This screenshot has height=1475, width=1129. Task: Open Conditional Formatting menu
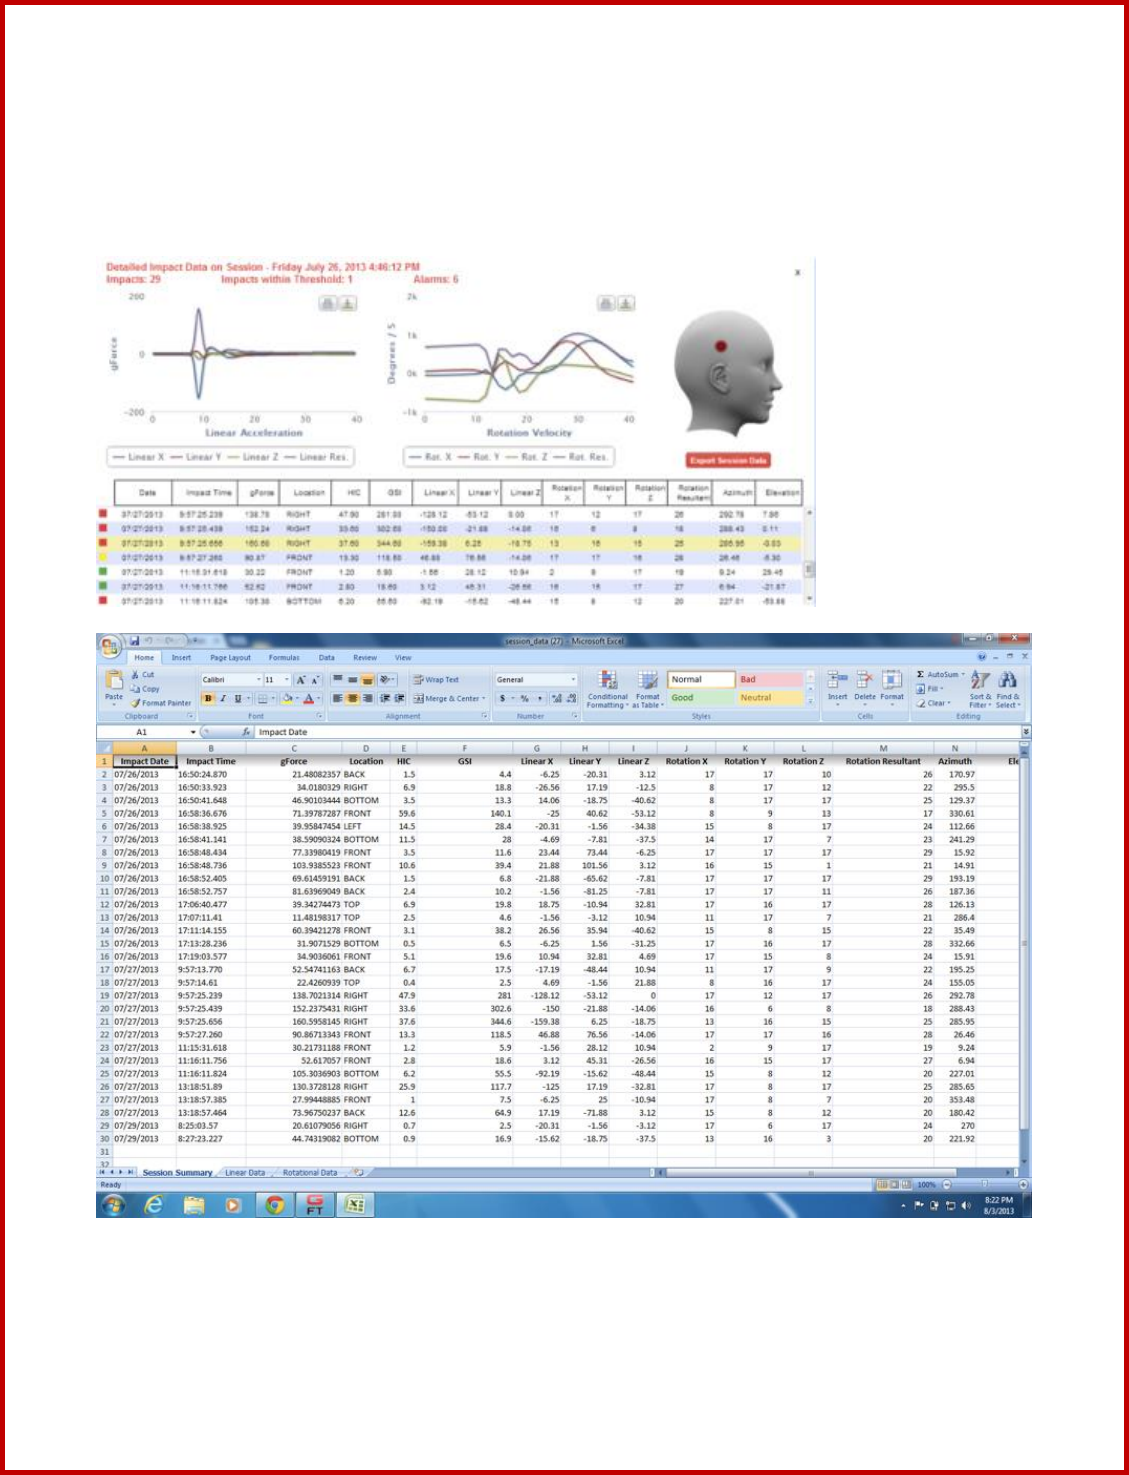pyautogui.click(x=607, y=689)
